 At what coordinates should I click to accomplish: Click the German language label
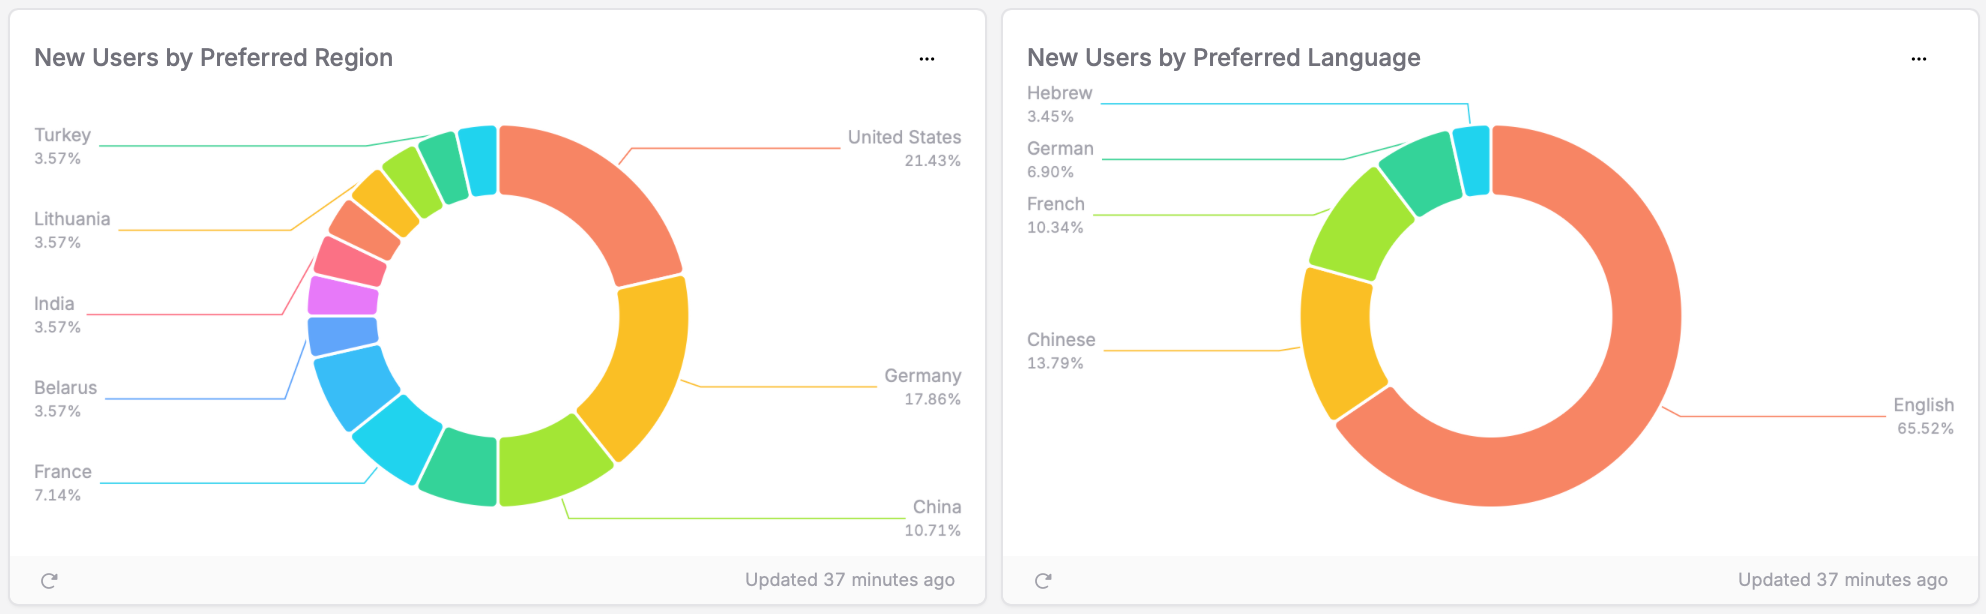point(1060,149)
